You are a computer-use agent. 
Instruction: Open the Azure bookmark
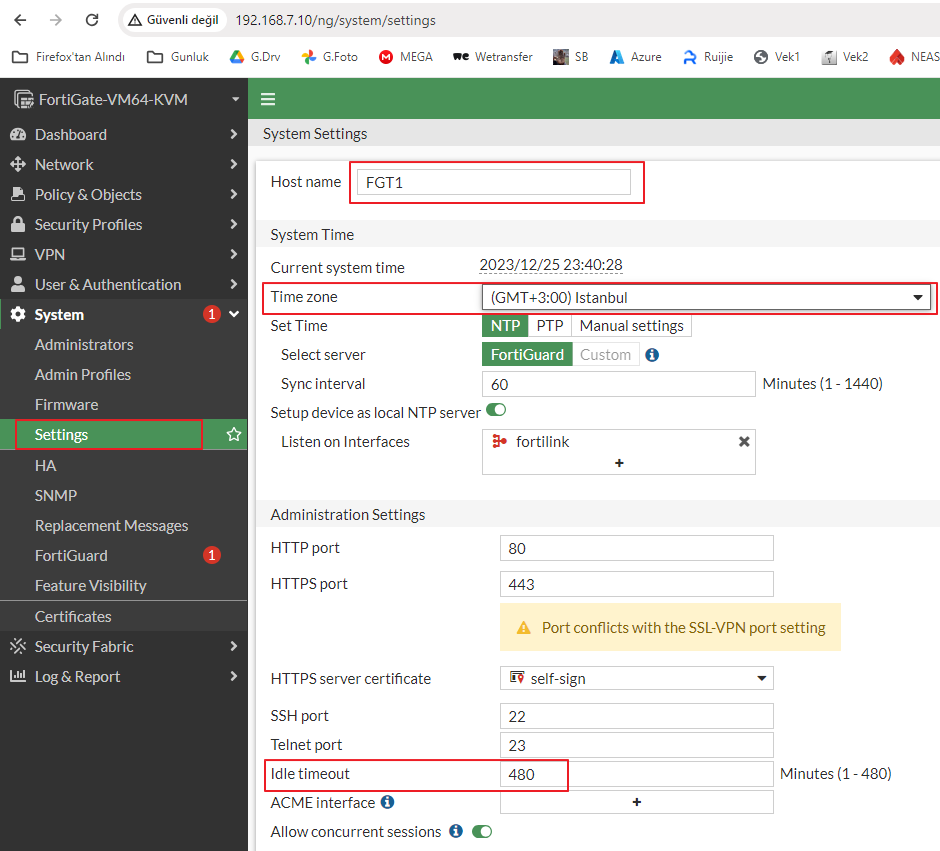635,57
